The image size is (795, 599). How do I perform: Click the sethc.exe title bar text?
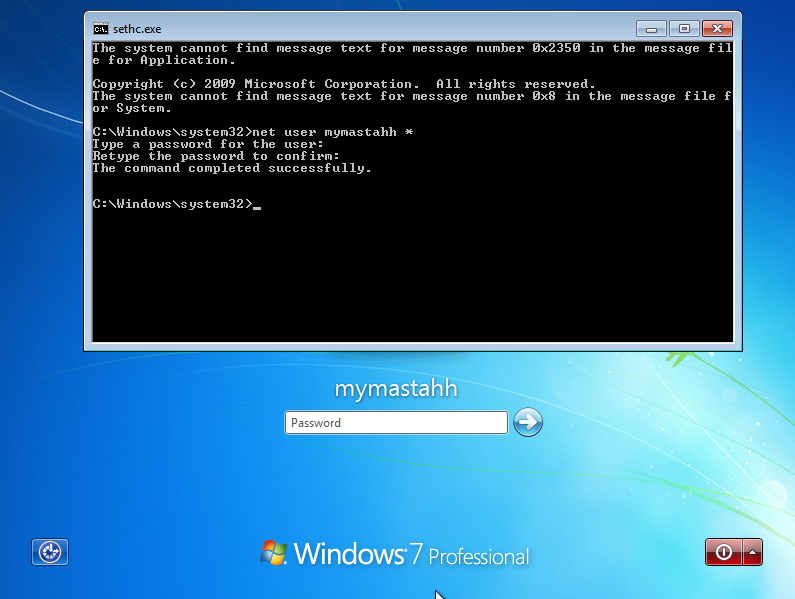137,29
